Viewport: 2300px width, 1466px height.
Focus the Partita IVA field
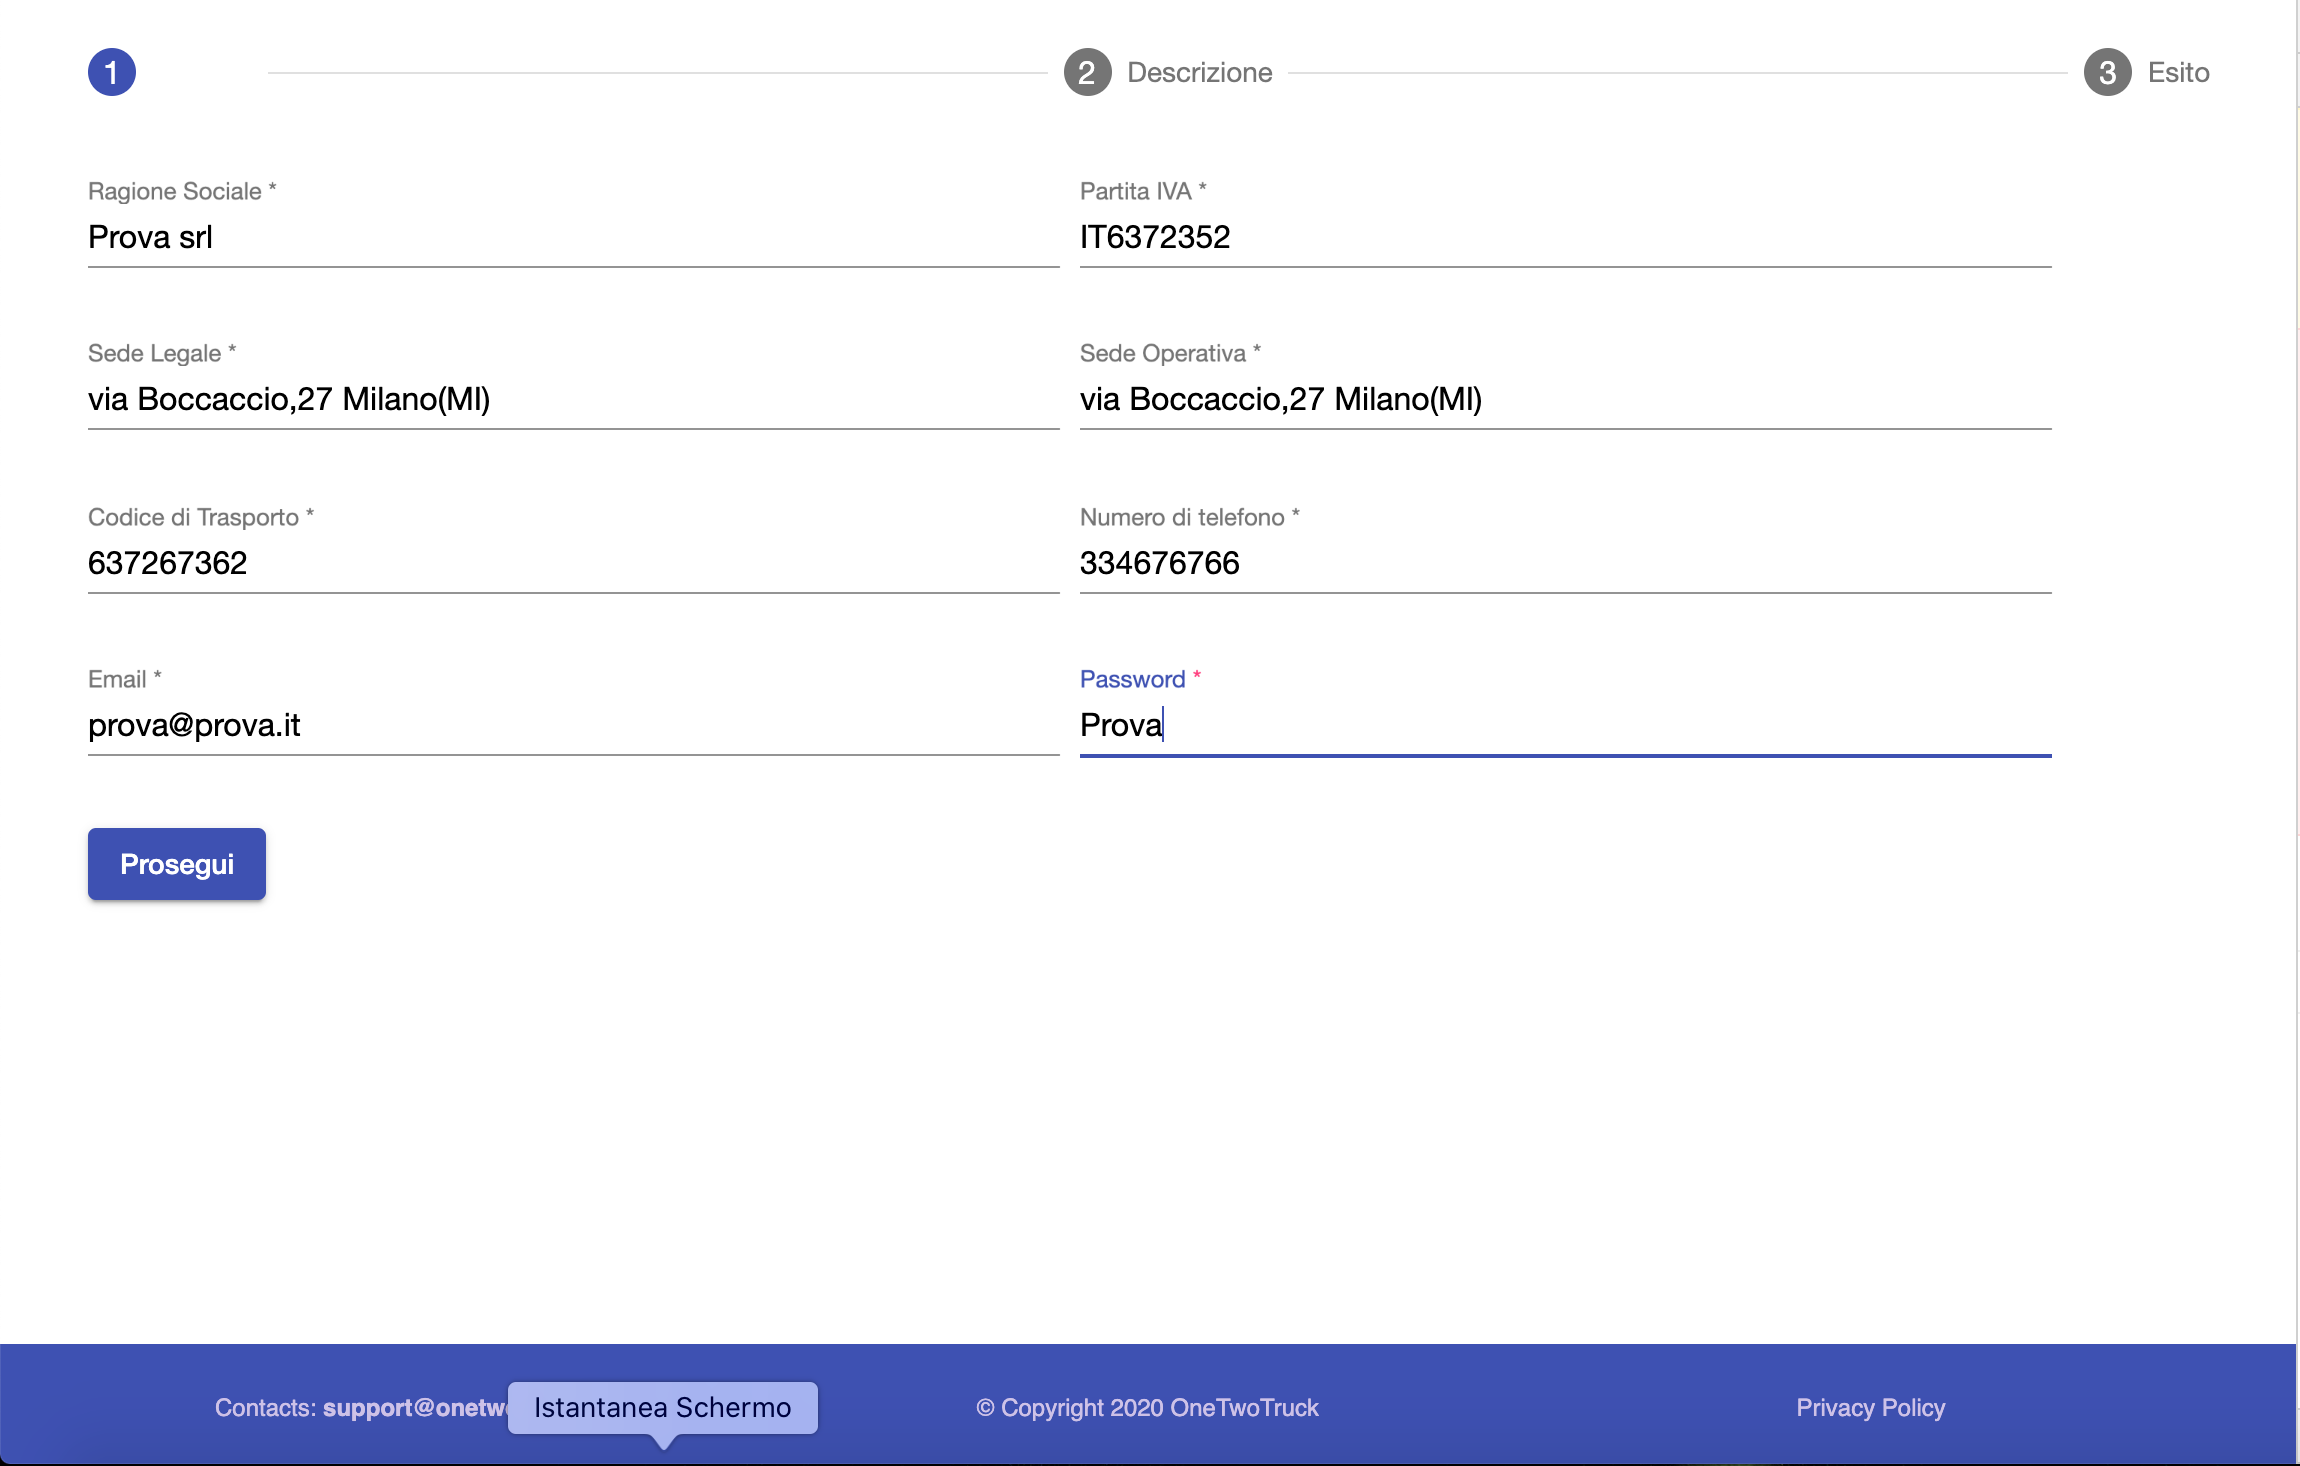pos(1565,237)
